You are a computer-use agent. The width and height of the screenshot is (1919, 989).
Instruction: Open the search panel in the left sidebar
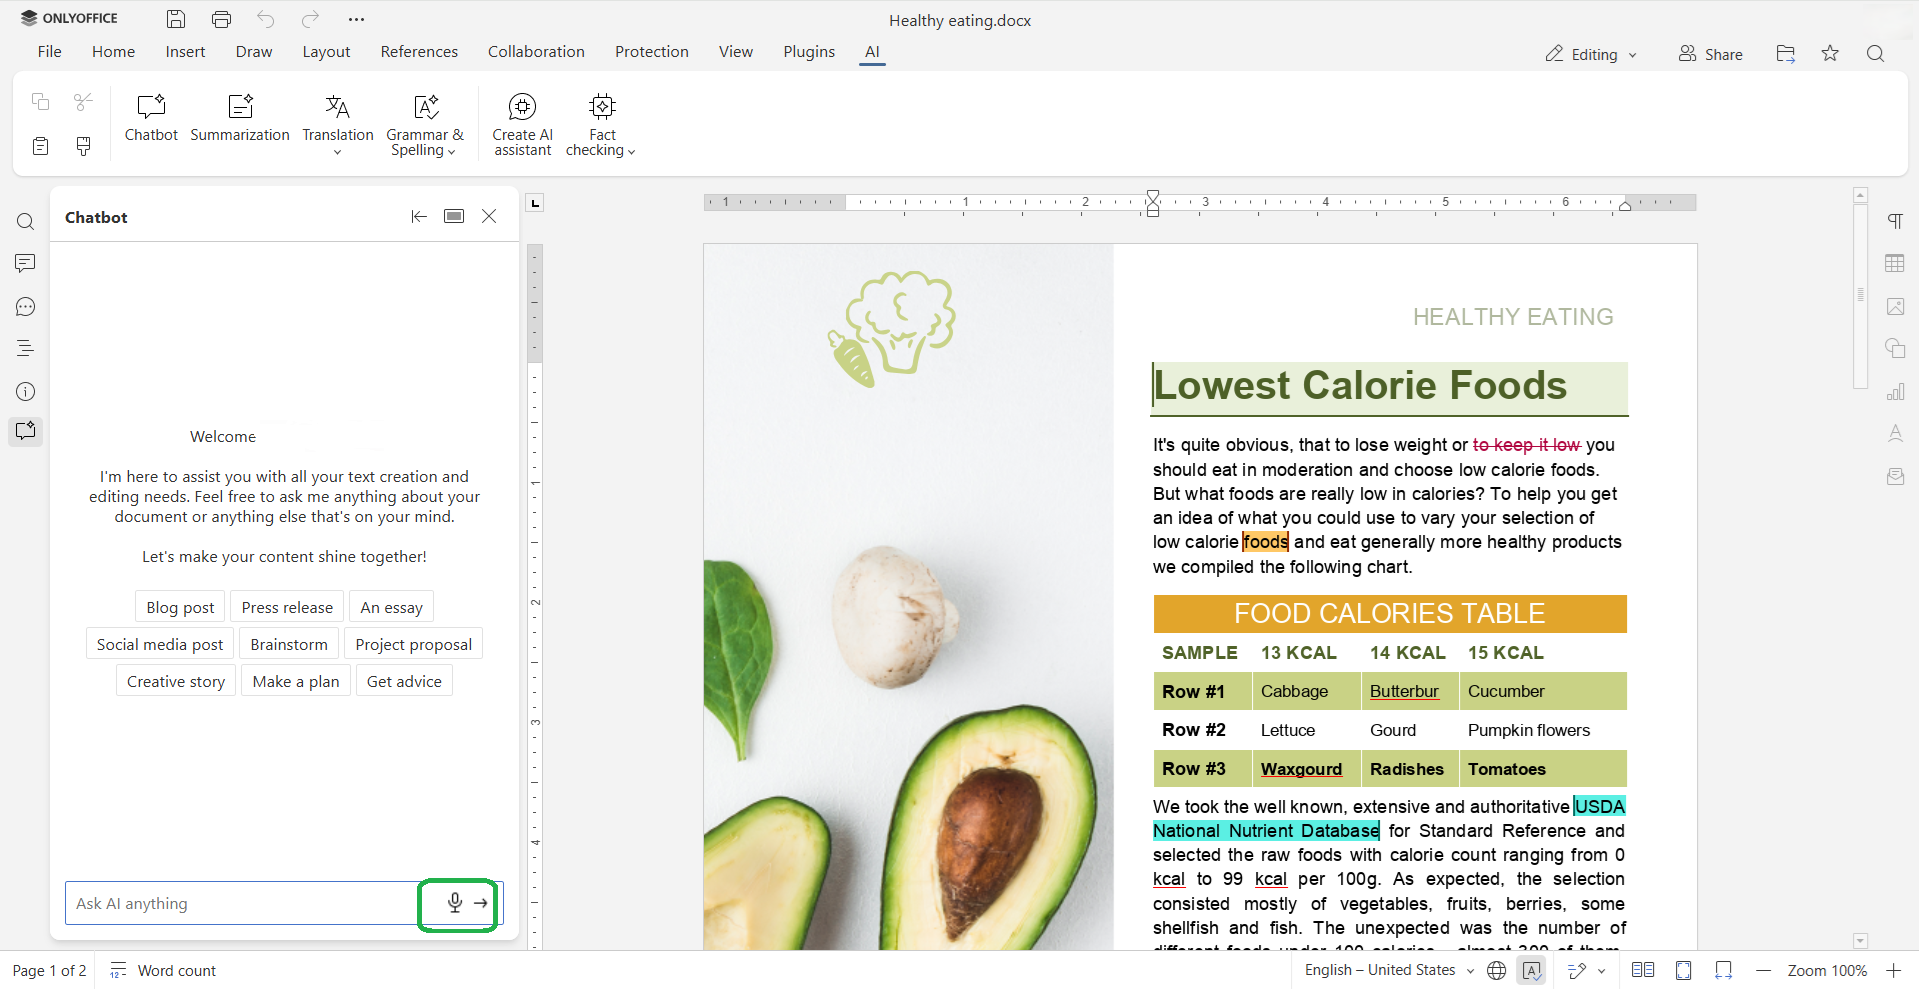click(25, 221)
